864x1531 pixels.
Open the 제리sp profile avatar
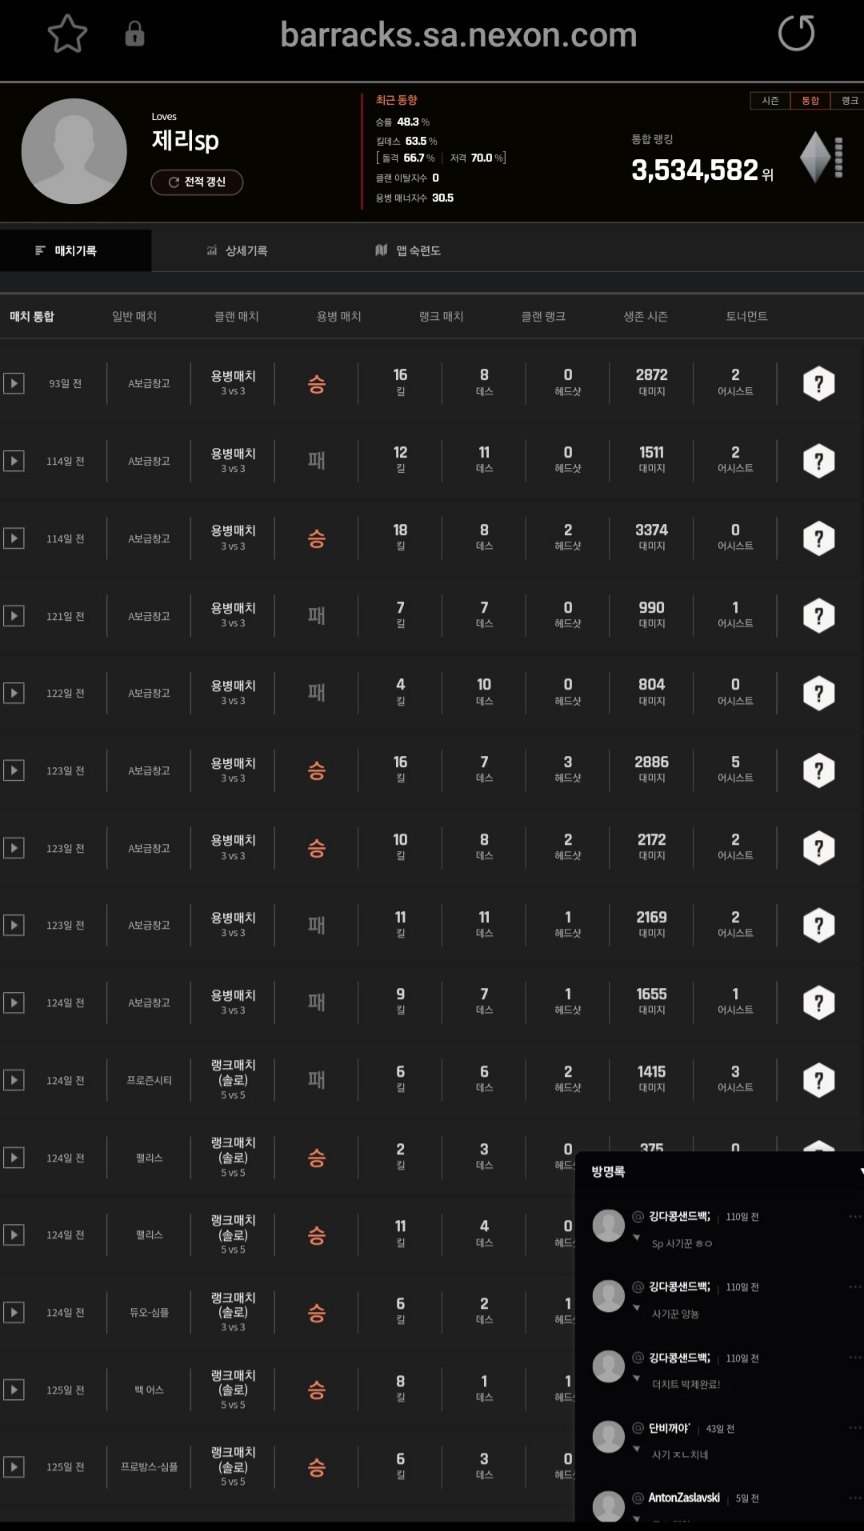(x=74, y=151)
